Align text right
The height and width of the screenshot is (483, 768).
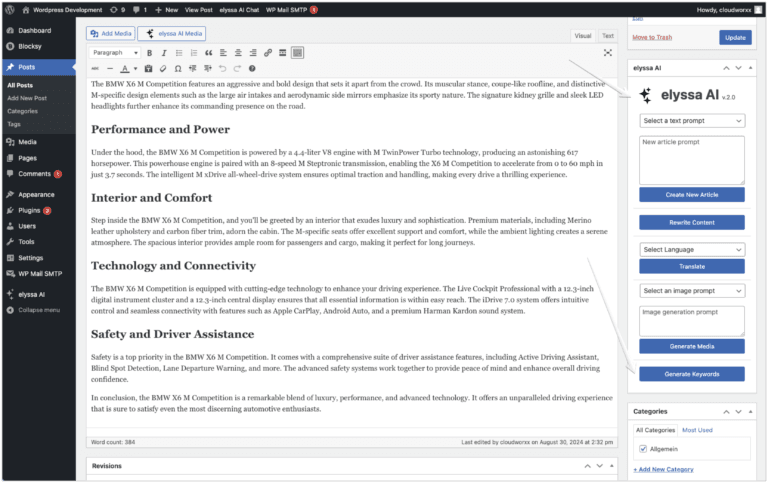[x=253, y=53]
